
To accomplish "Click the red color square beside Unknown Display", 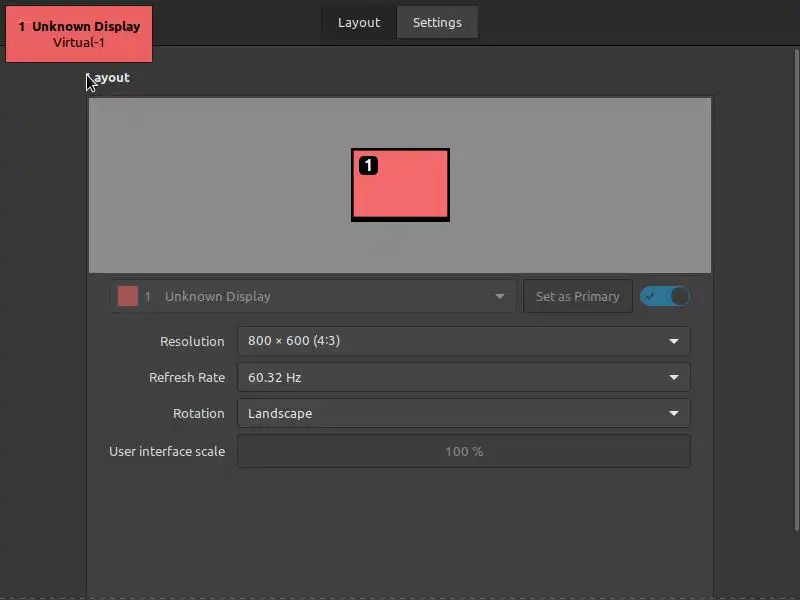I will tap(128, 296).
